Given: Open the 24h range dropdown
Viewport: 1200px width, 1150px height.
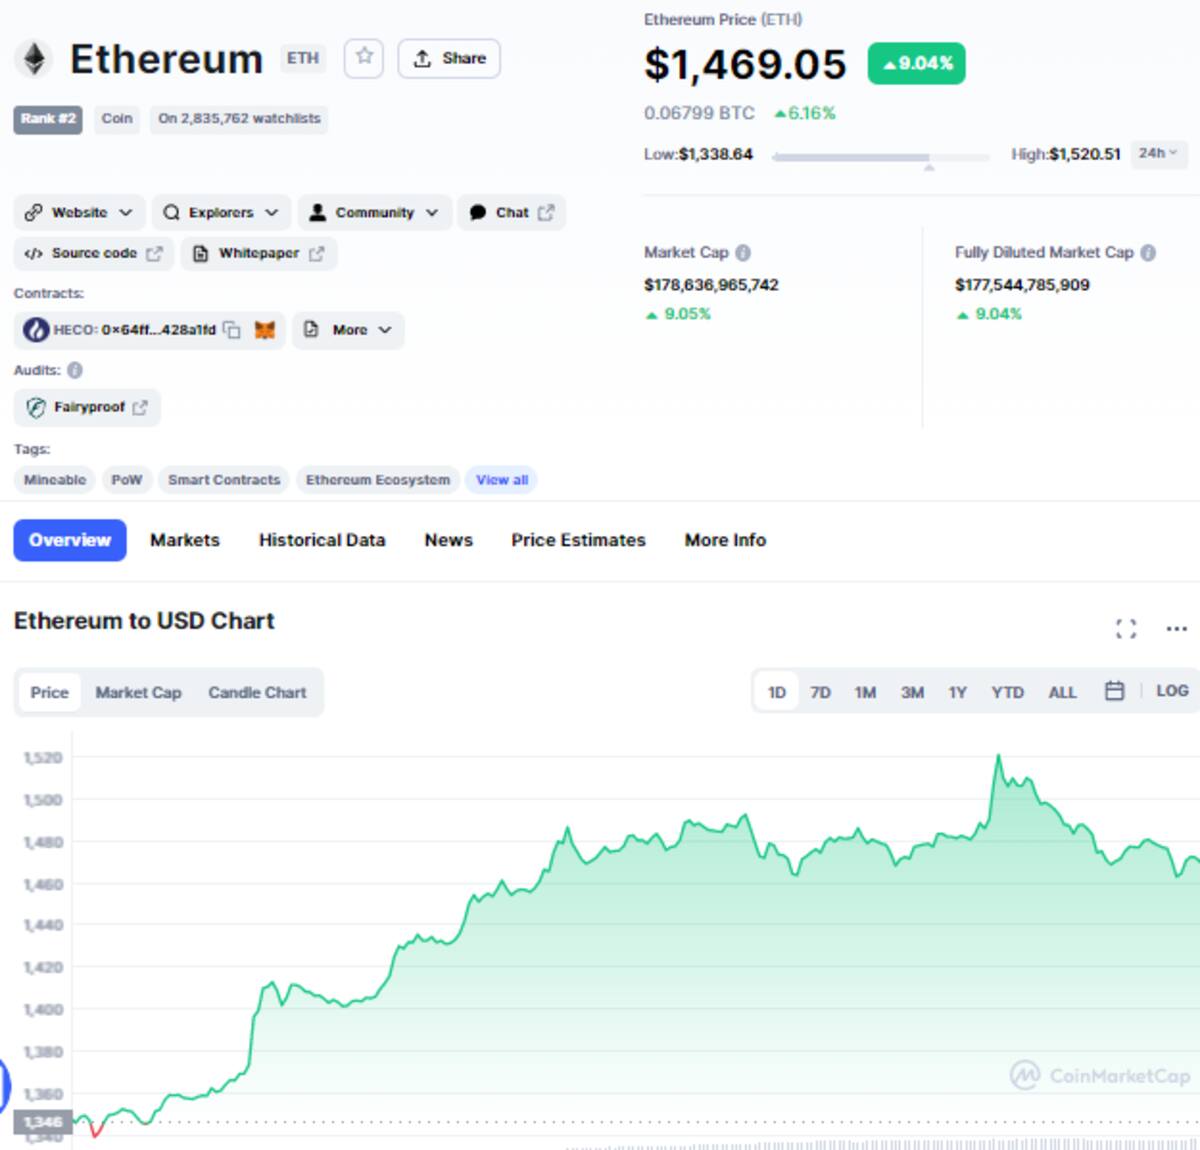Looking at the screenshot, I should (x=1158, y=153).
